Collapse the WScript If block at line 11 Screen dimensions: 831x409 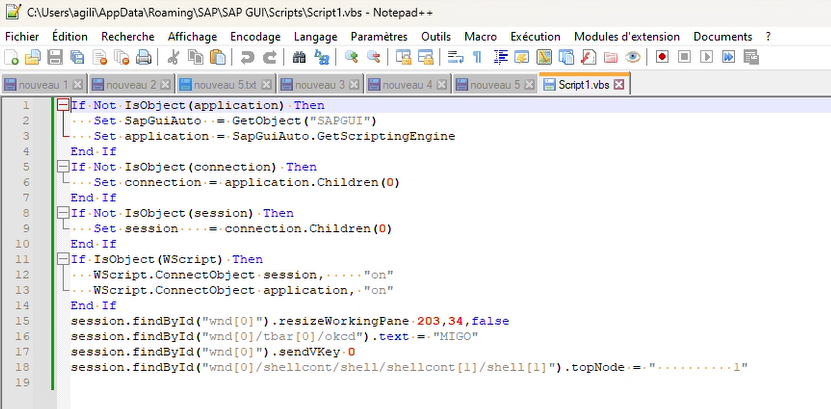tap(63, 260)
